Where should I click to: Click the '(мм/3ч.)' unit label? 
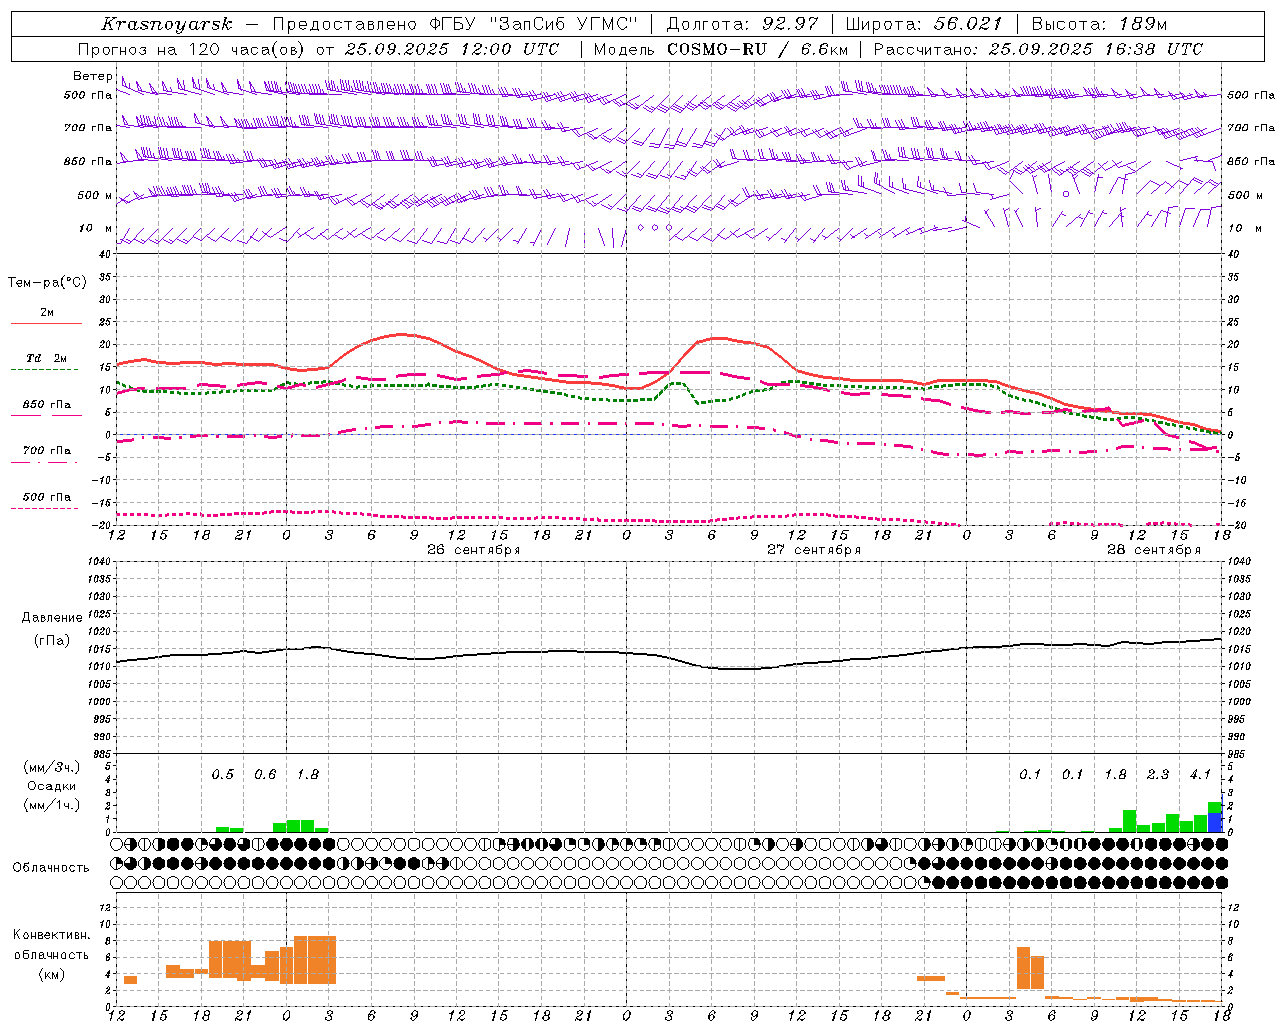(51, 767)
